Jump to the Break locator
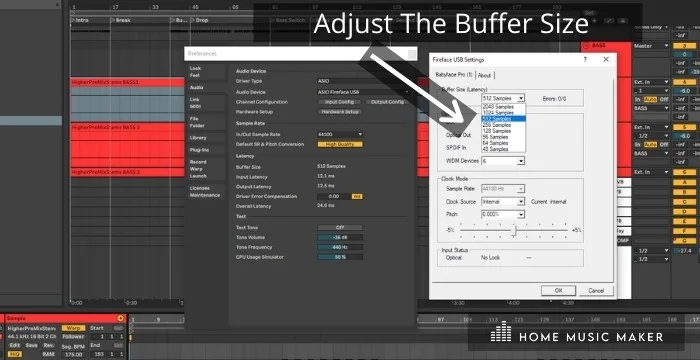Viewport: 700px width, 360px height. click(x=121, y=20)
